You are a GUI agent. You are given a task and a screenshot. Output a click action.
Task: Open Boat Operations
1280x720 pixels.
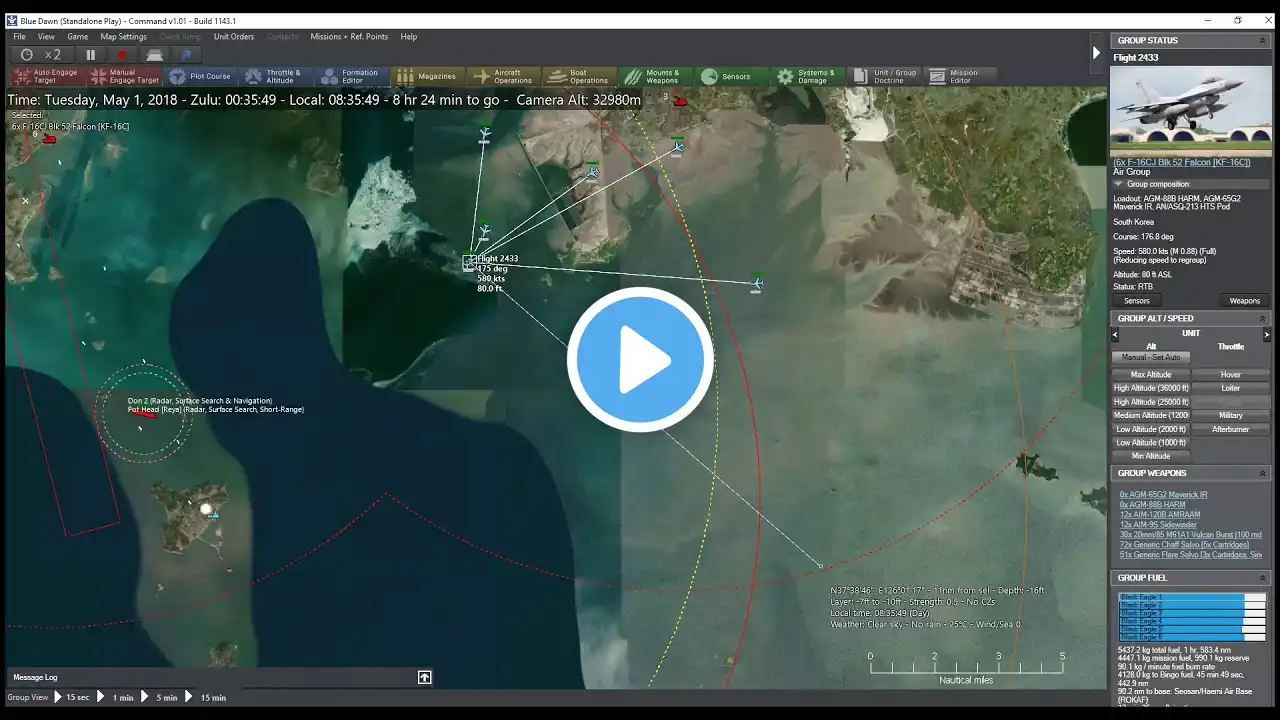[x=579, y=76]
